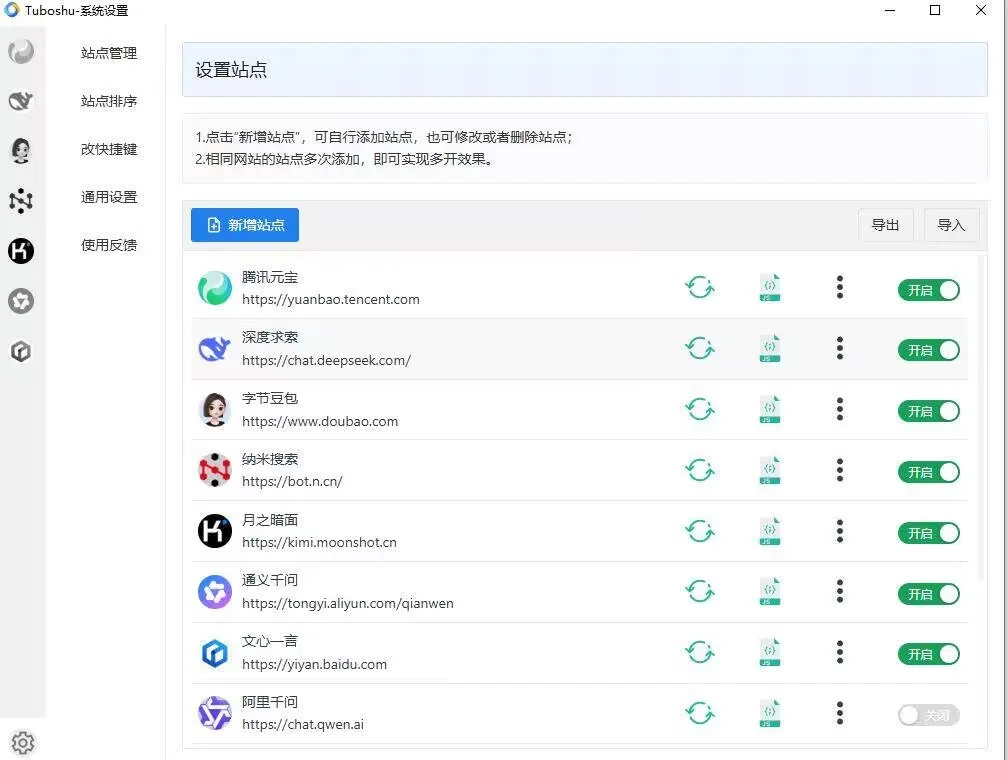Image resolution: width=1008 pixels, height=760 pixels.
Task: Click the 新增站点 button
Action: tap(244, 224)
